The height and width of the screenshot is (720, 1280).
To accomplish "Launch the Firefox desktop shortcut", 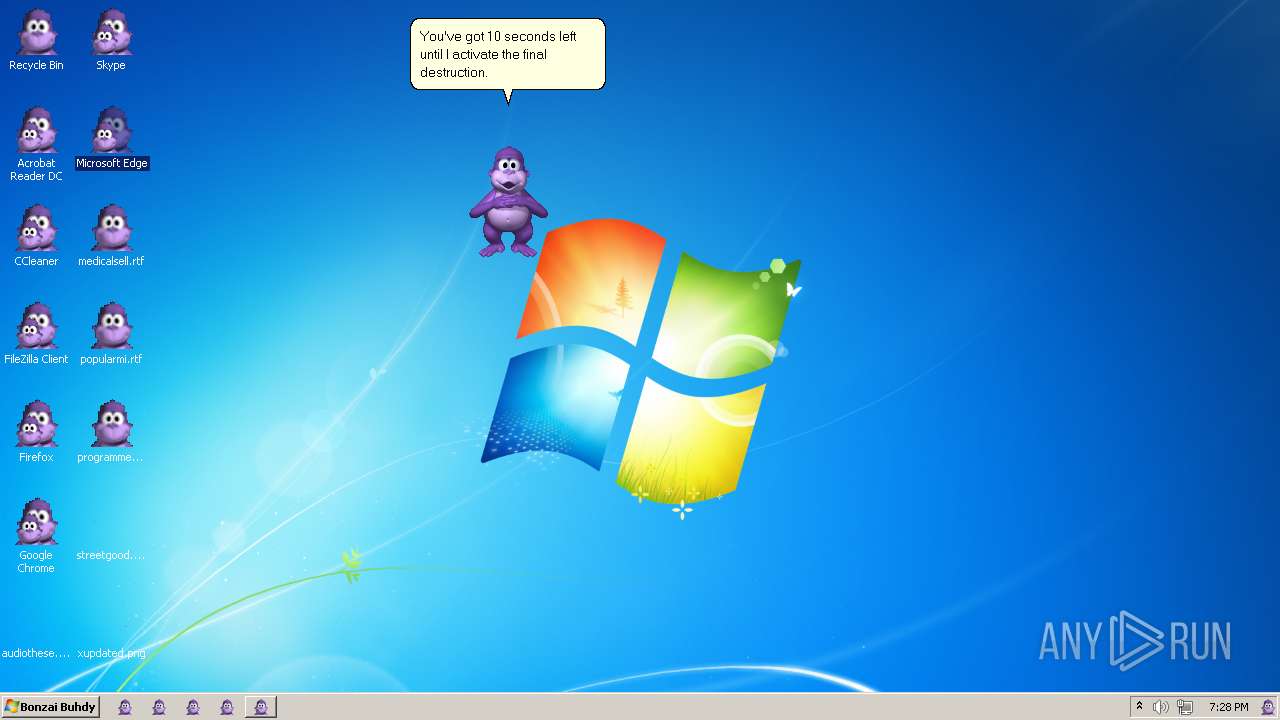I will 36,432.
